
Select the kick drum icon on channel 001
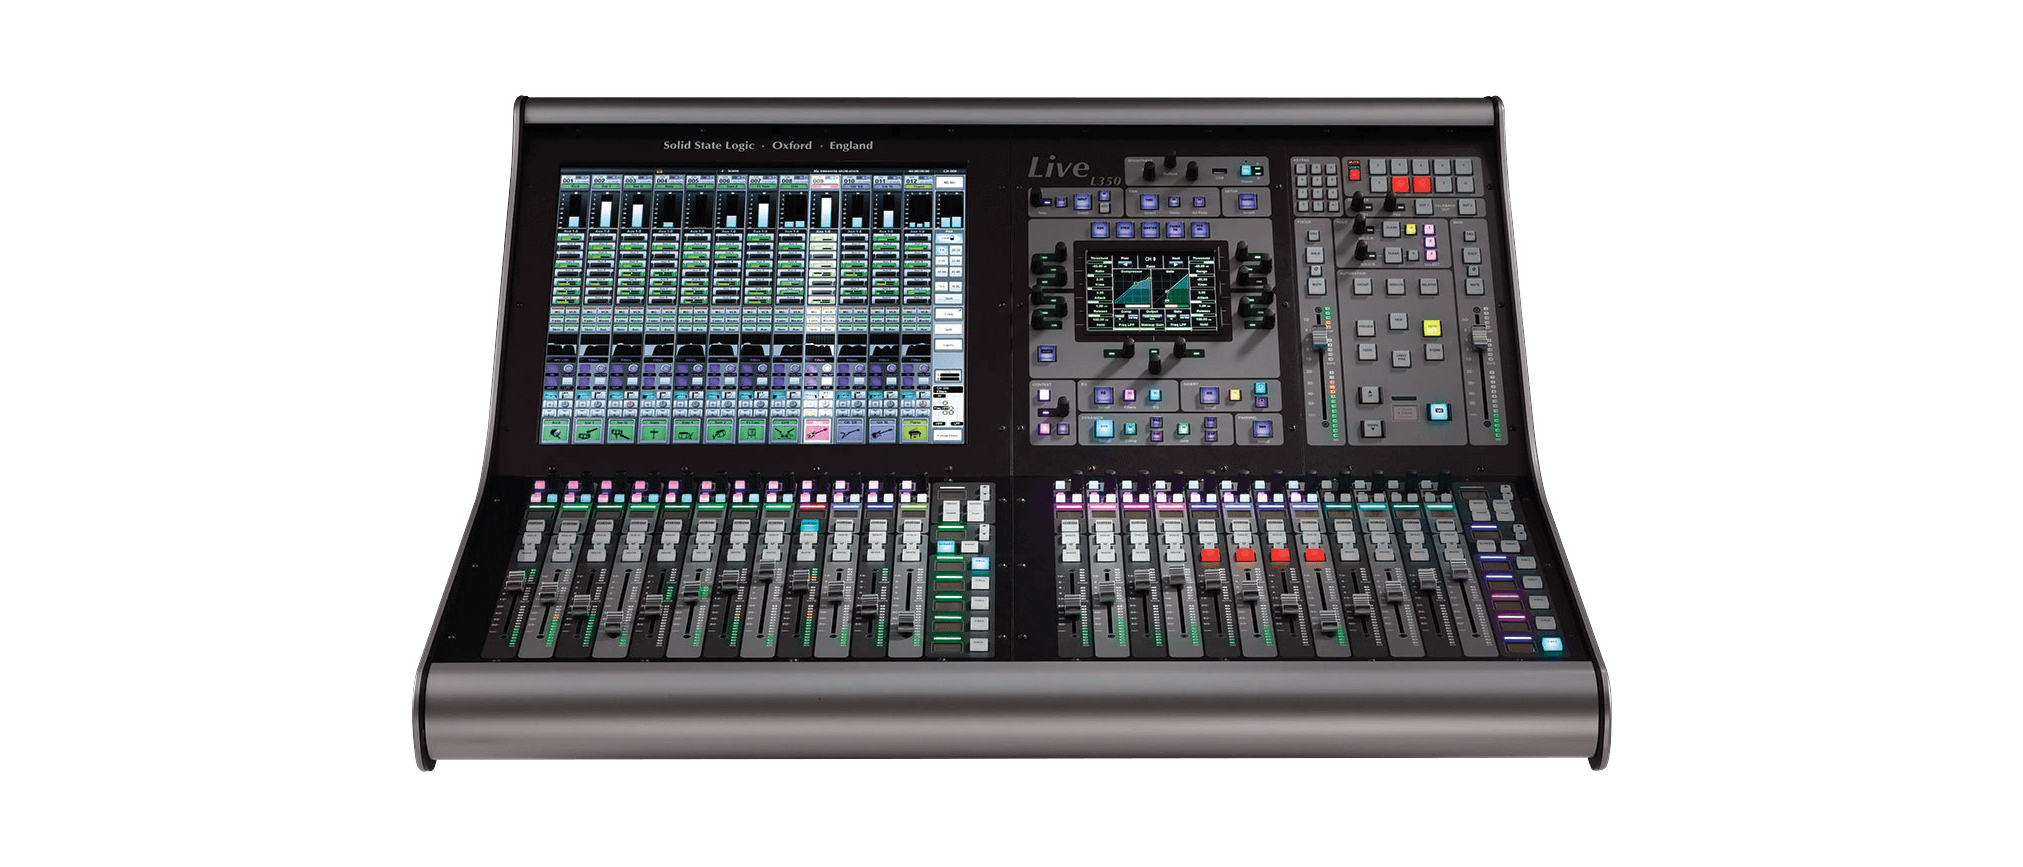557,430
